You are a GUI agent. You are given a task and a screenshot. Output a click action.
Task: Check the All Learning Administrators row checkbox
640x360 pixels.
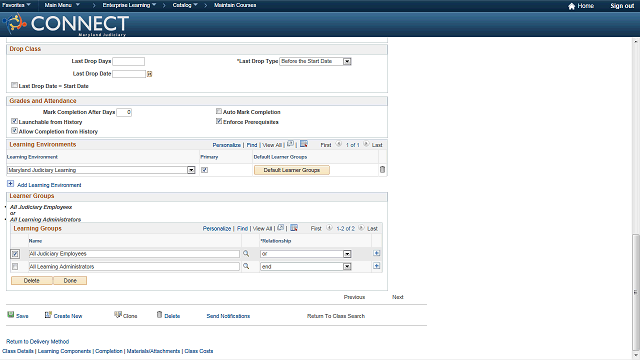pyautogui.click(x=15, y=267)
